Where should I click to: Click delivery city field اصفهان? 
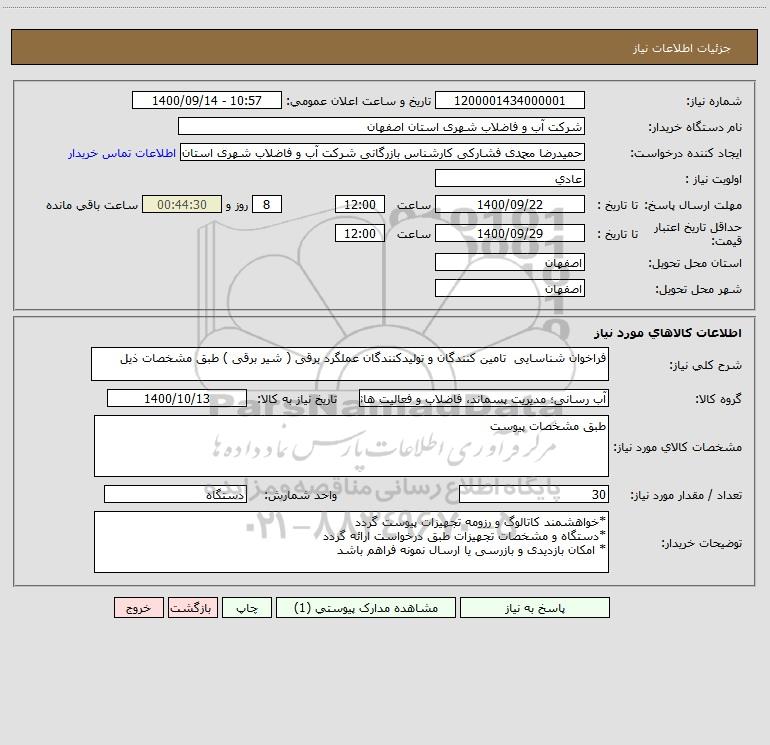click(510, 288)
